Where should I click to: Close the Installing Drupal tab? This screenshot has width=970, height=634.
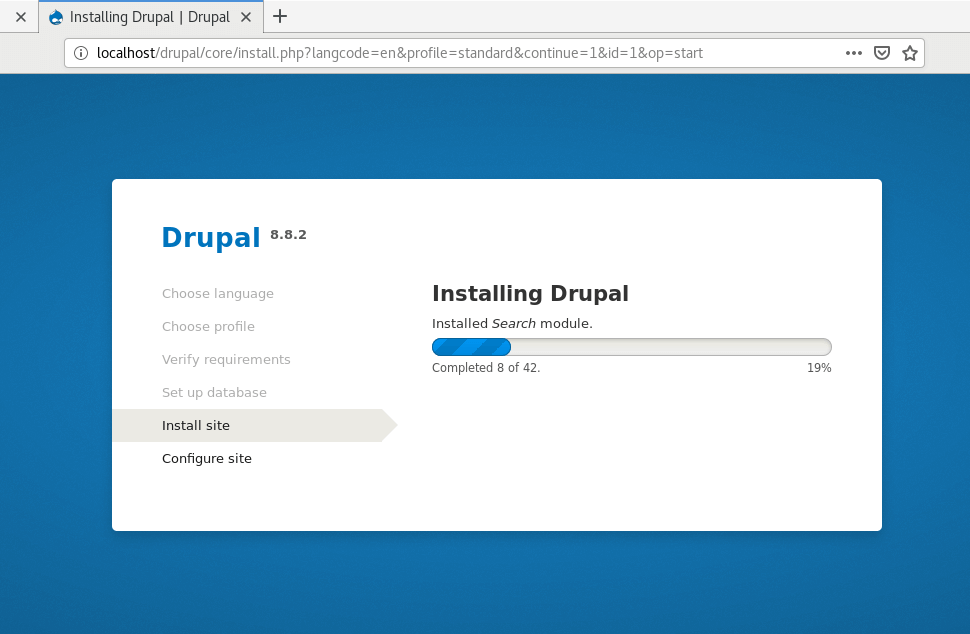246,17
